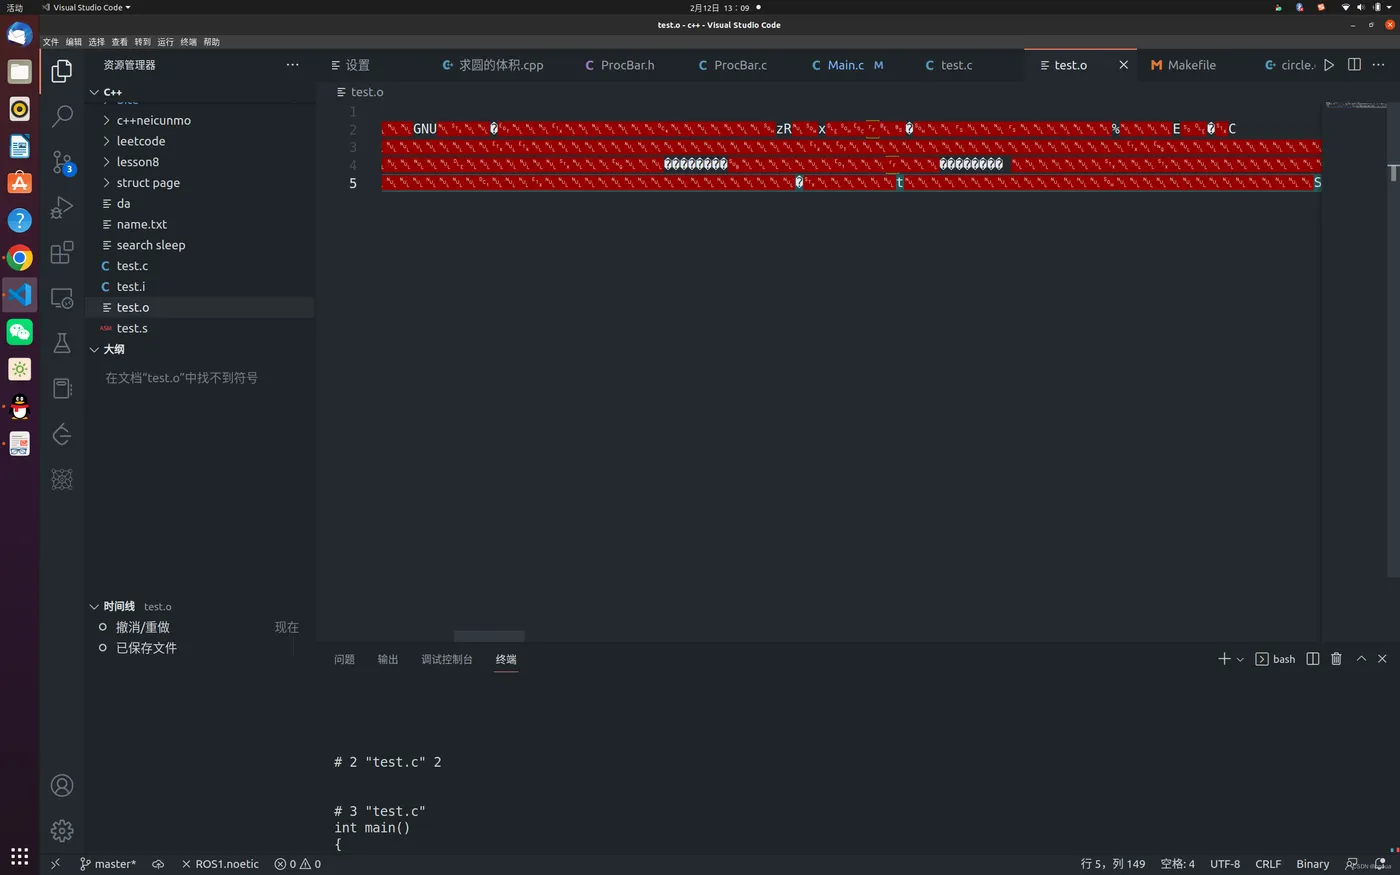Open the 终端 menu
The height and width of the screenshot is (875, 1400).
click(188, 42)
